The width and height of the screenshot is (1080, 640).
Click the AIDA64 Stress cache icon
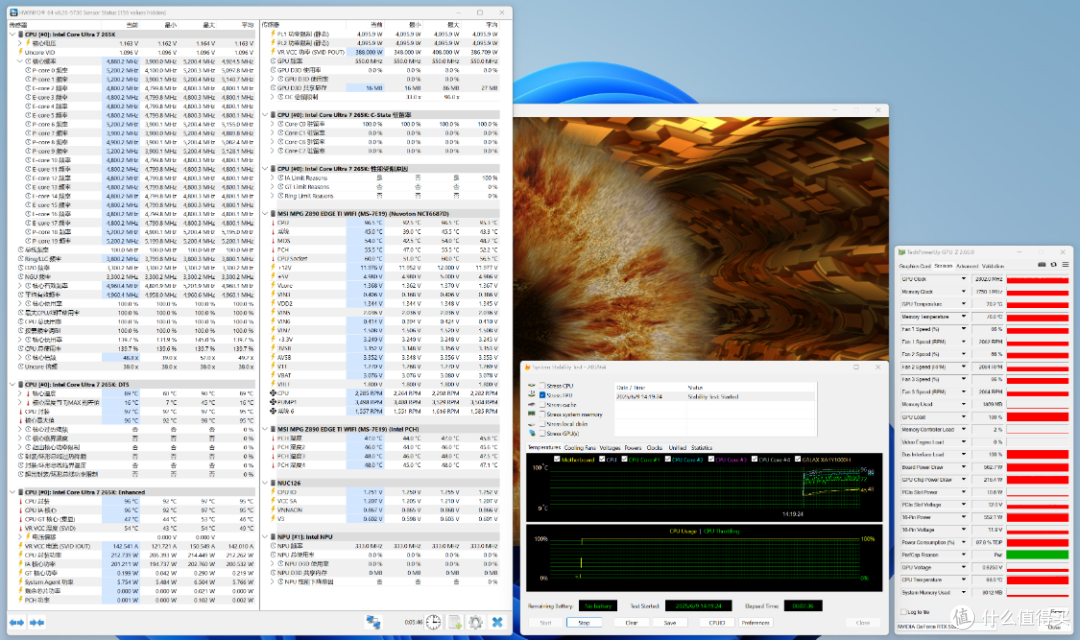pos(531,404)
